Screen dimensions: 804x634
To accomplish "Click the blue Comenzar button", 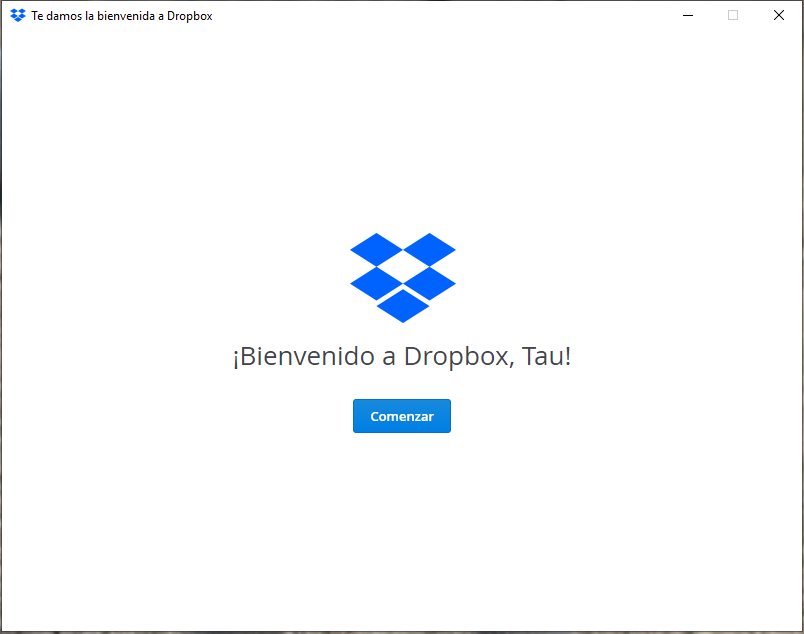I will point(401,416).
